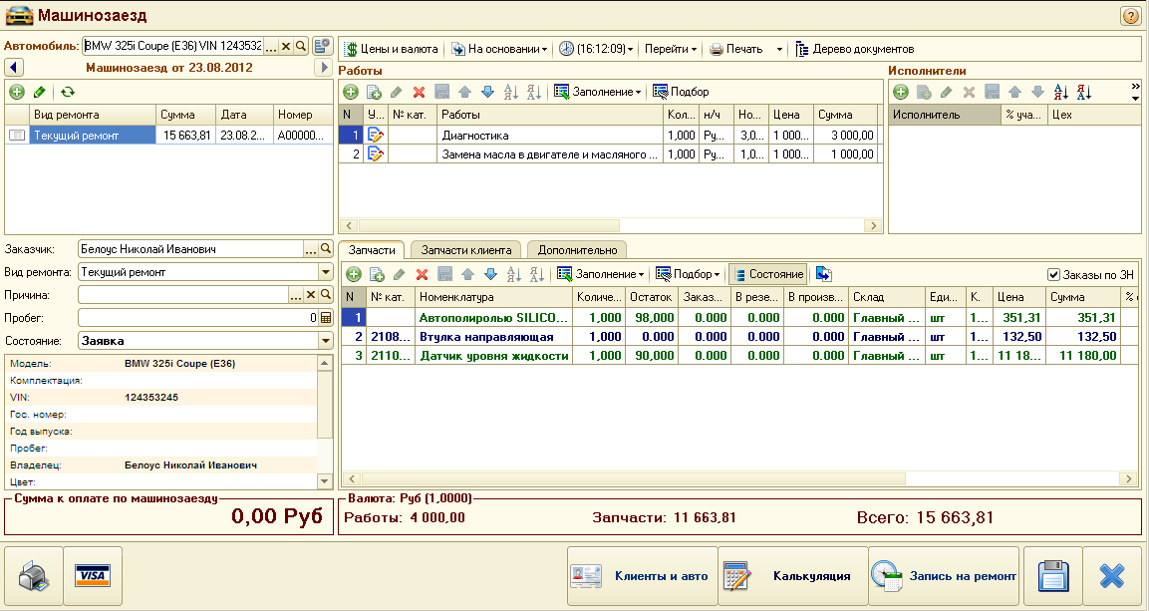
Task: Add a new part in Запчасти toolbar
Action: coord(354,274)
